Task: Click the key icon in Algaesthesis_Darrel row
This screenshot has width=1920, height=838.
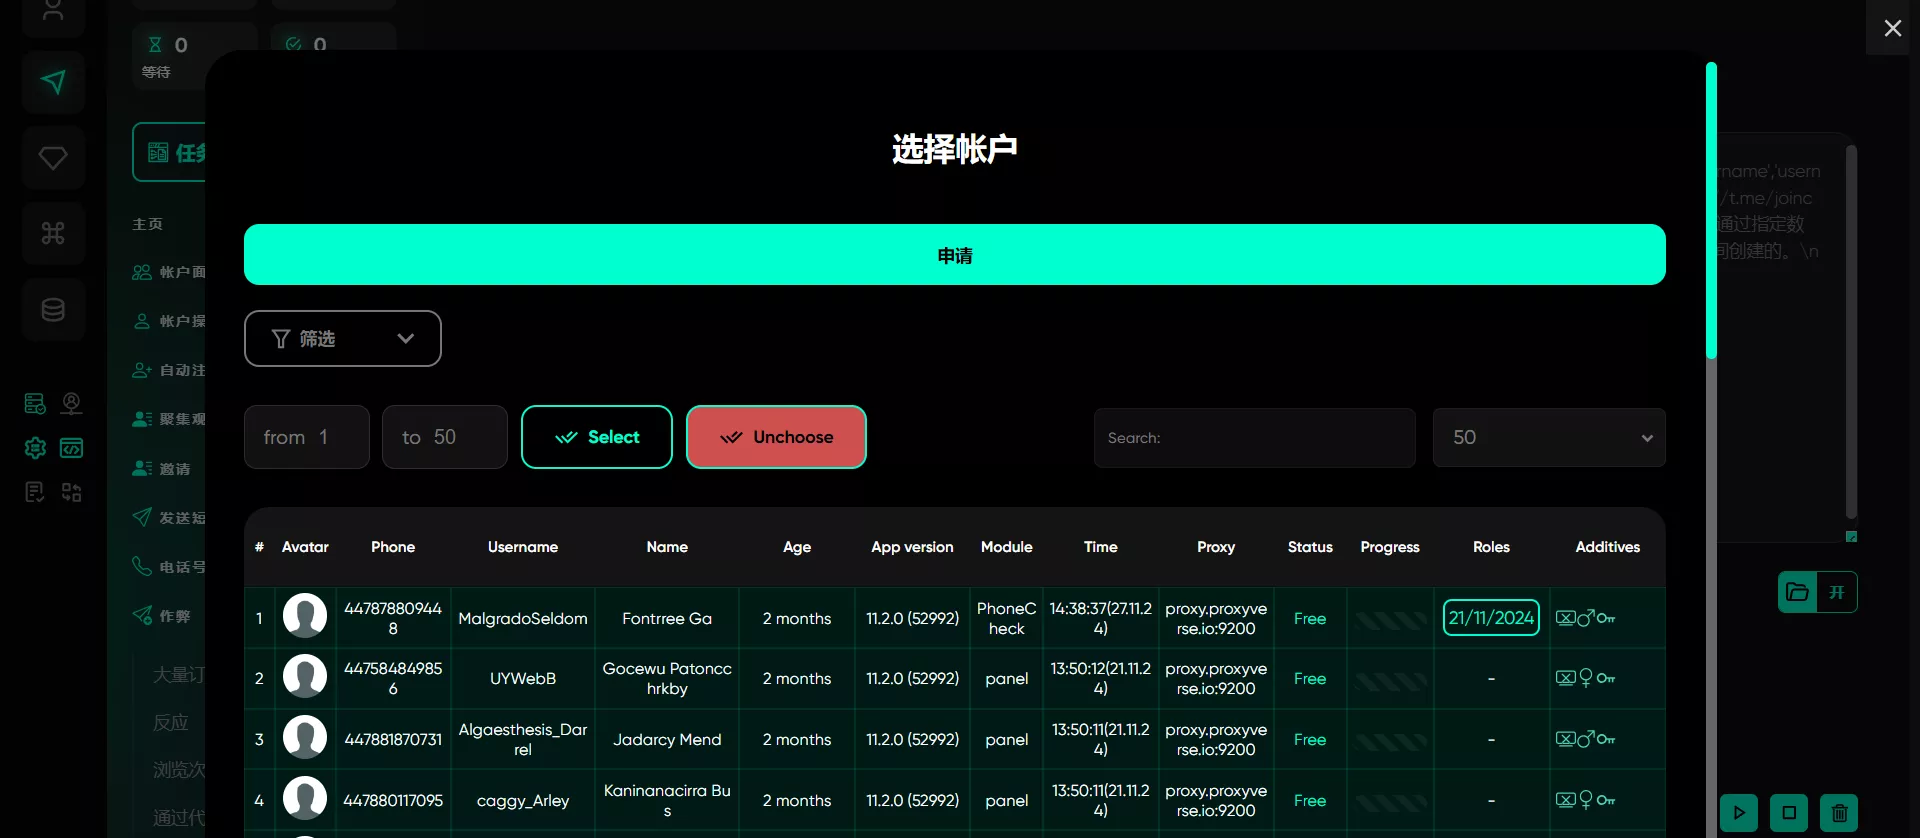Action: click(1606, 739)
